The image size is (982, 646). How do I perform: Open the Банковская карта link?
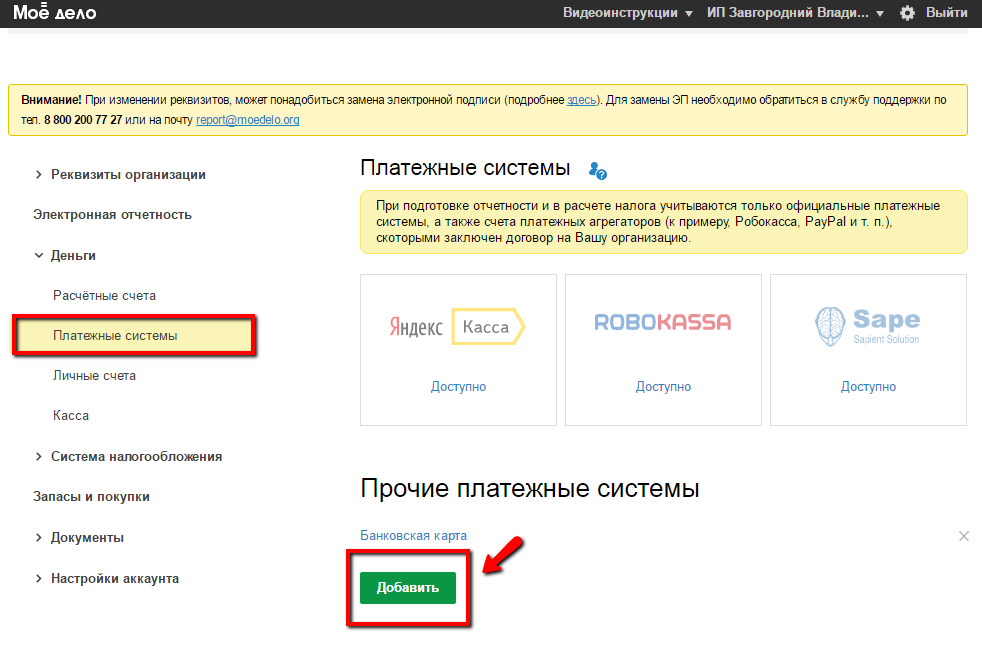point(413,536)
